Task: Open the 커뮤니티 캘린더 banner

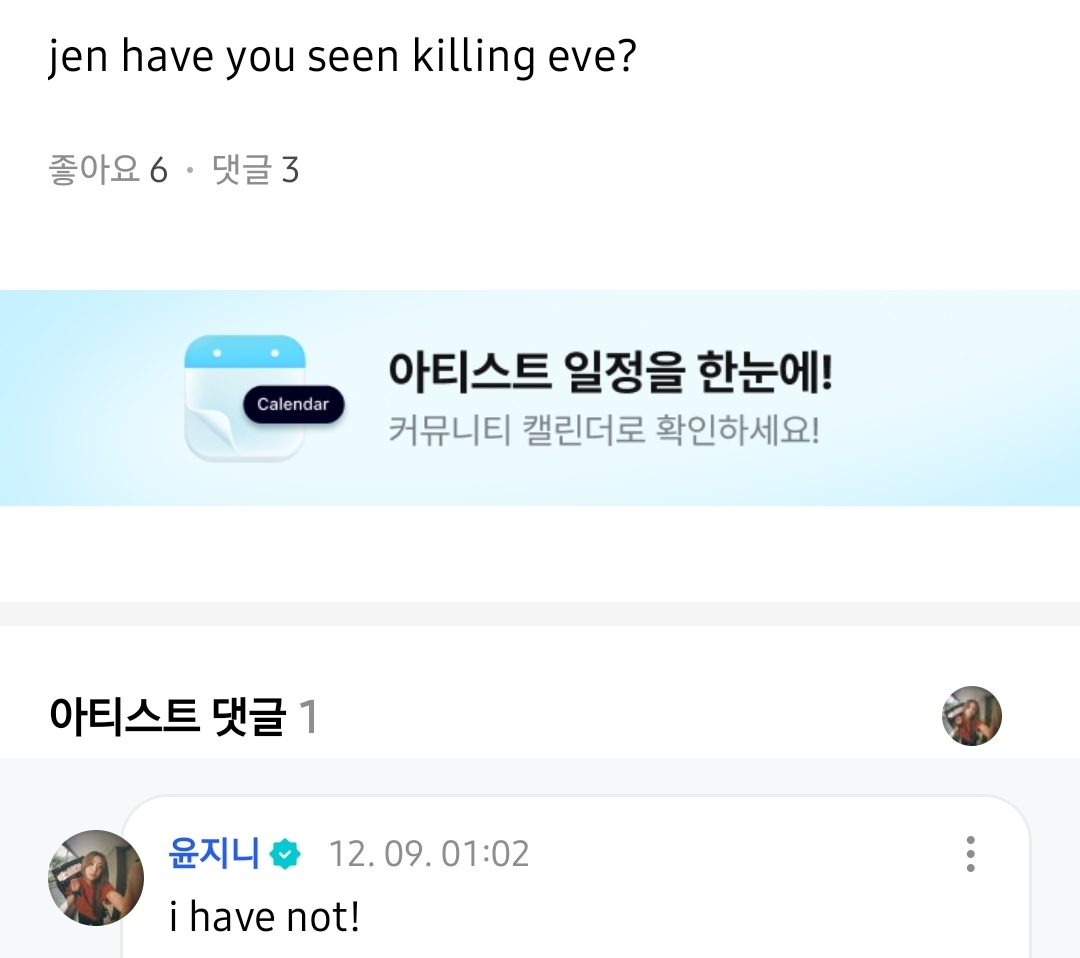Action: click(x=540, y=397)
